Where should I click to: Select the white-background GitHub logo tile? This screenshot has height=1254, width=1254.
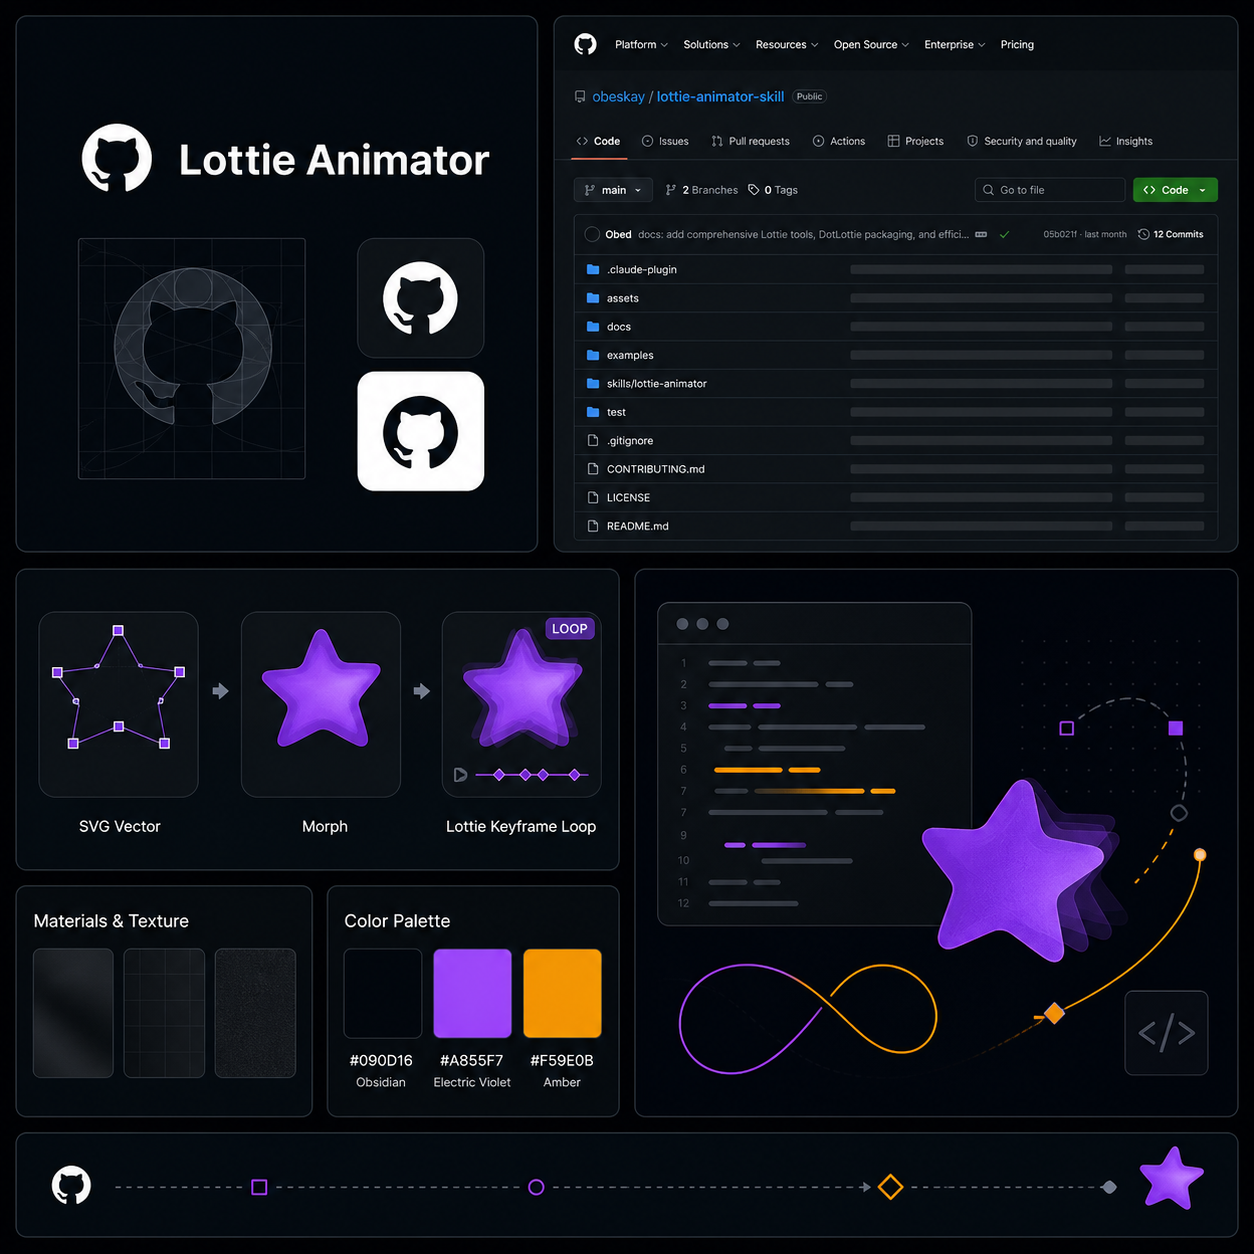pos(421,431)
